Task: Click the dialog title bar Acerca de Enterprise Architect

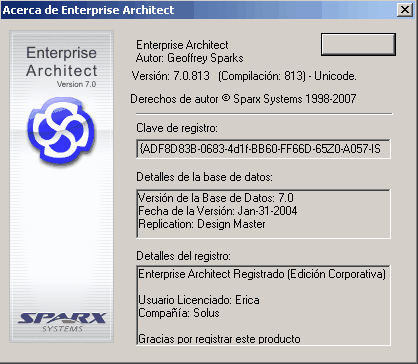Action: (198, 10)
